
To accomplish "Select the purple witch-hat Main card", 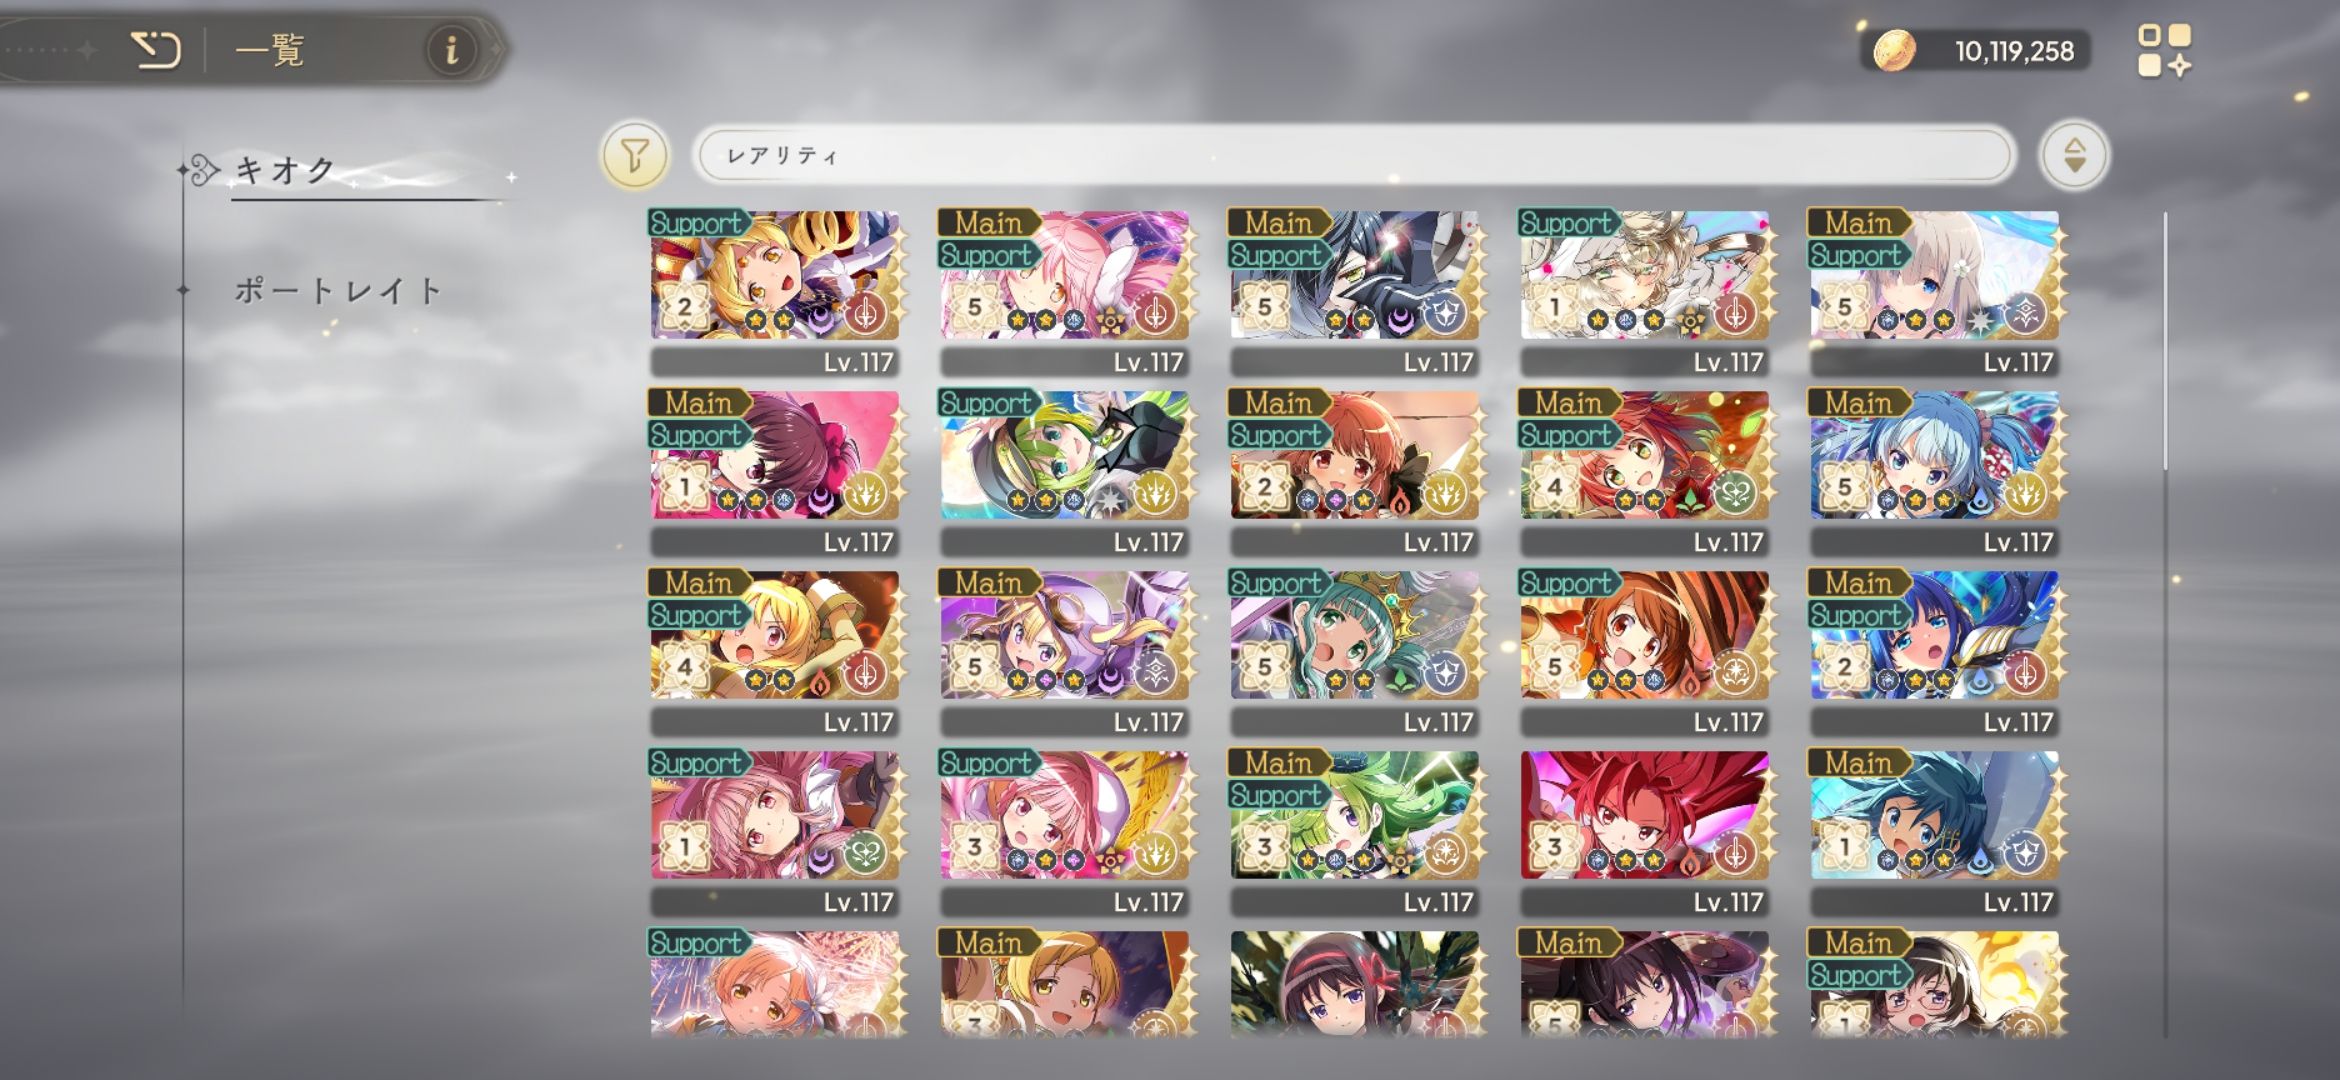I will [x=1065, y=652].
